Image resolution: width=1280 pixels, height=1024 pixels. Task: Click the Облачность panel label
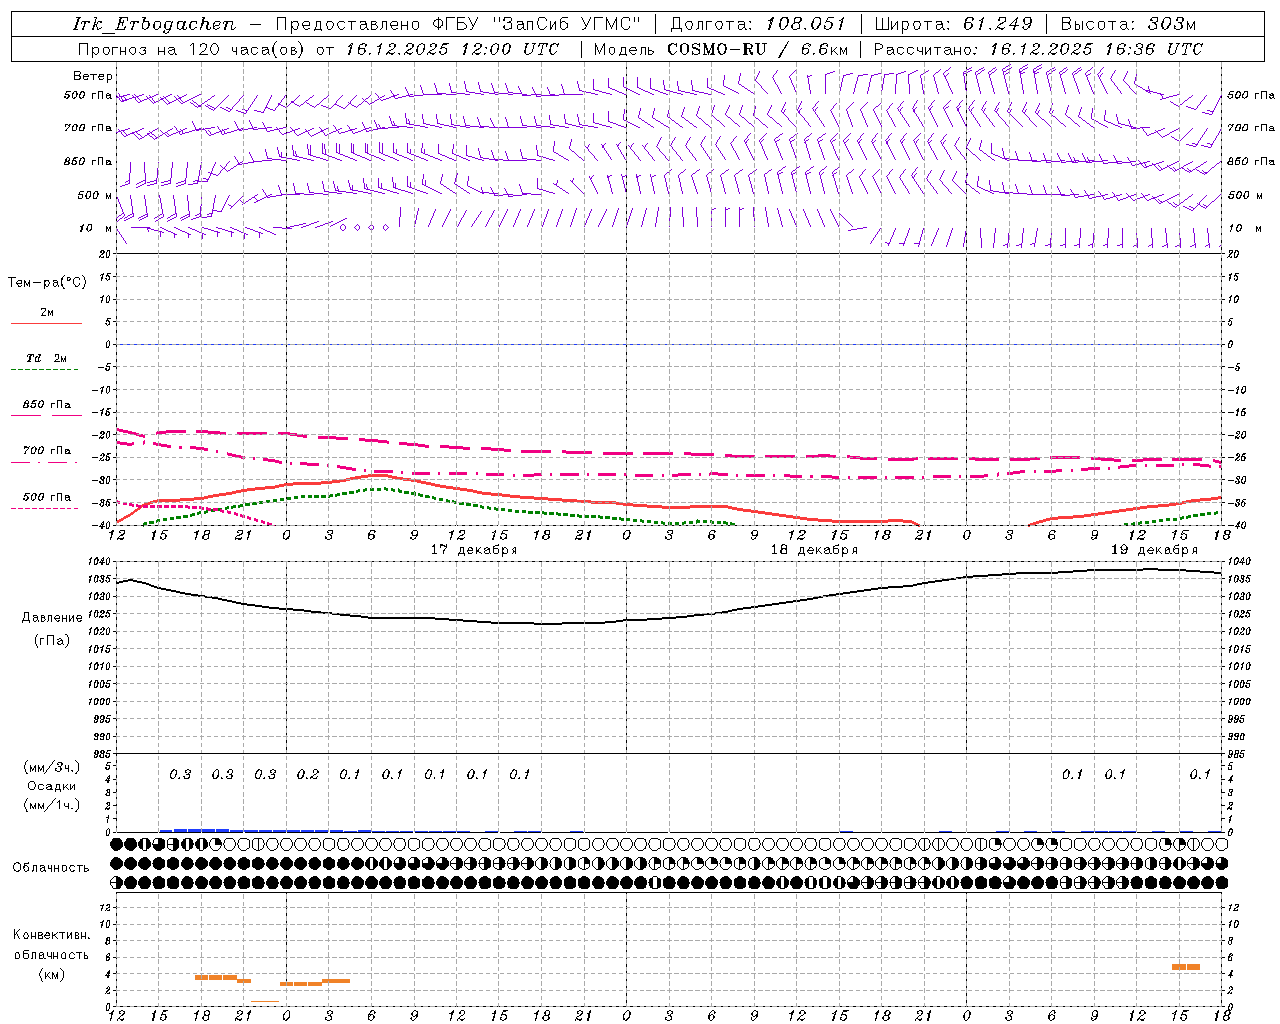[51, 868]
